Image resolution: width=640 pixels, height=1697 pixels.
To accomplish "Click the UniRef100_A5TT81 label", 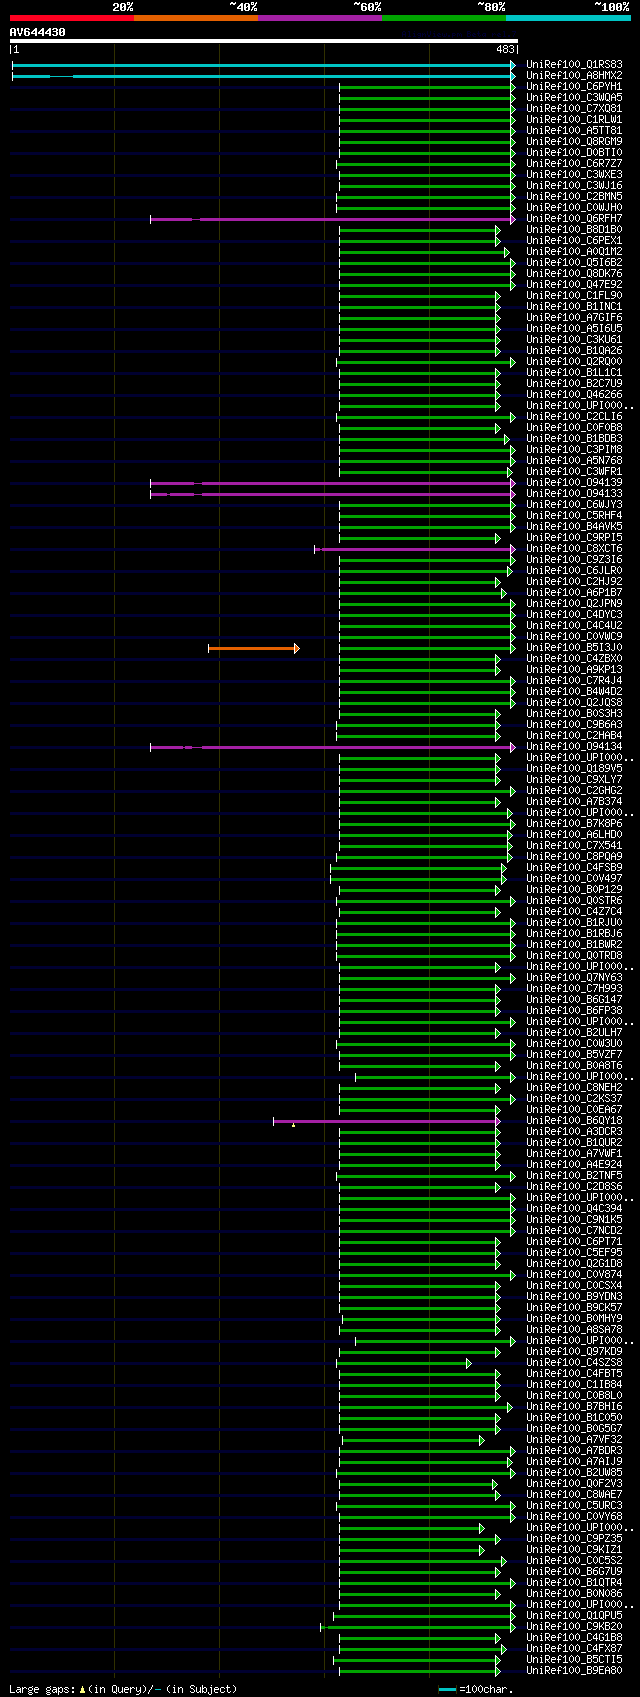I will point(574,131).
